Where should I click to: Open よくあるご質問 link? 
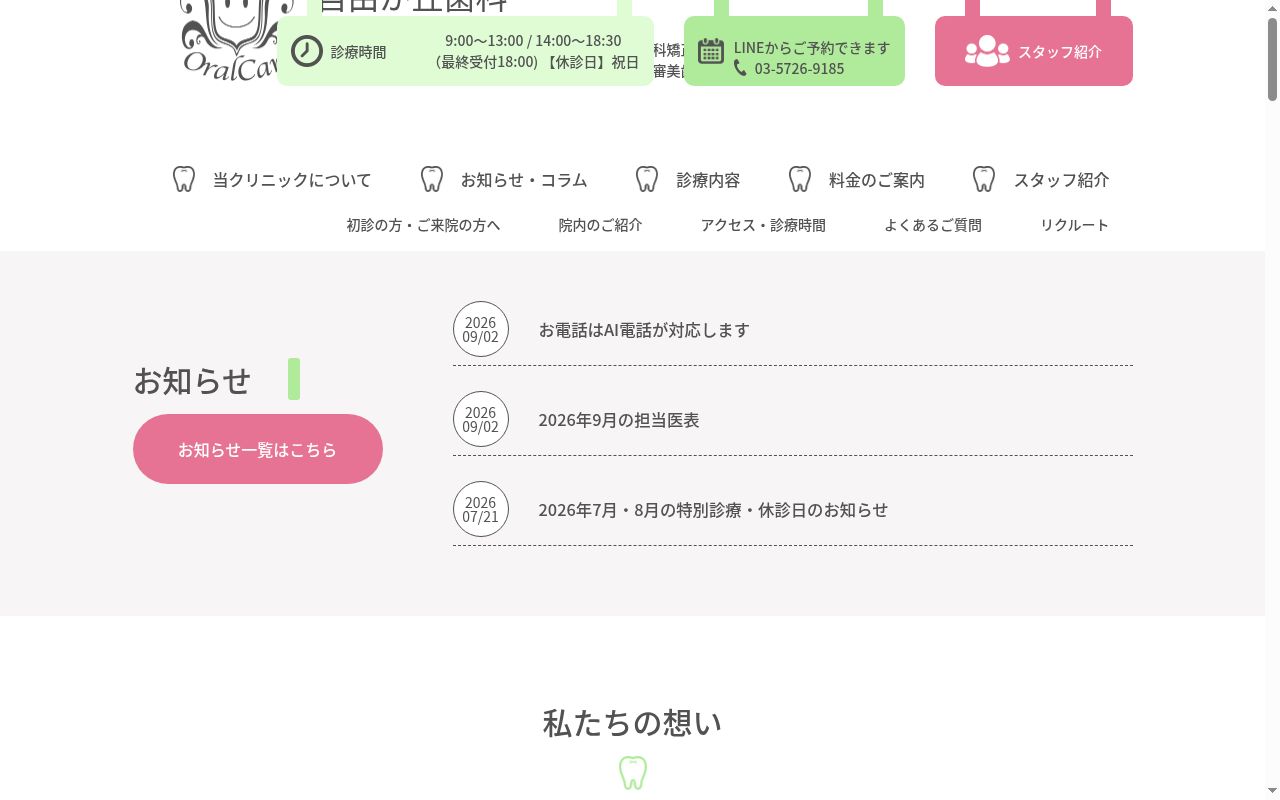click(933, 225)
